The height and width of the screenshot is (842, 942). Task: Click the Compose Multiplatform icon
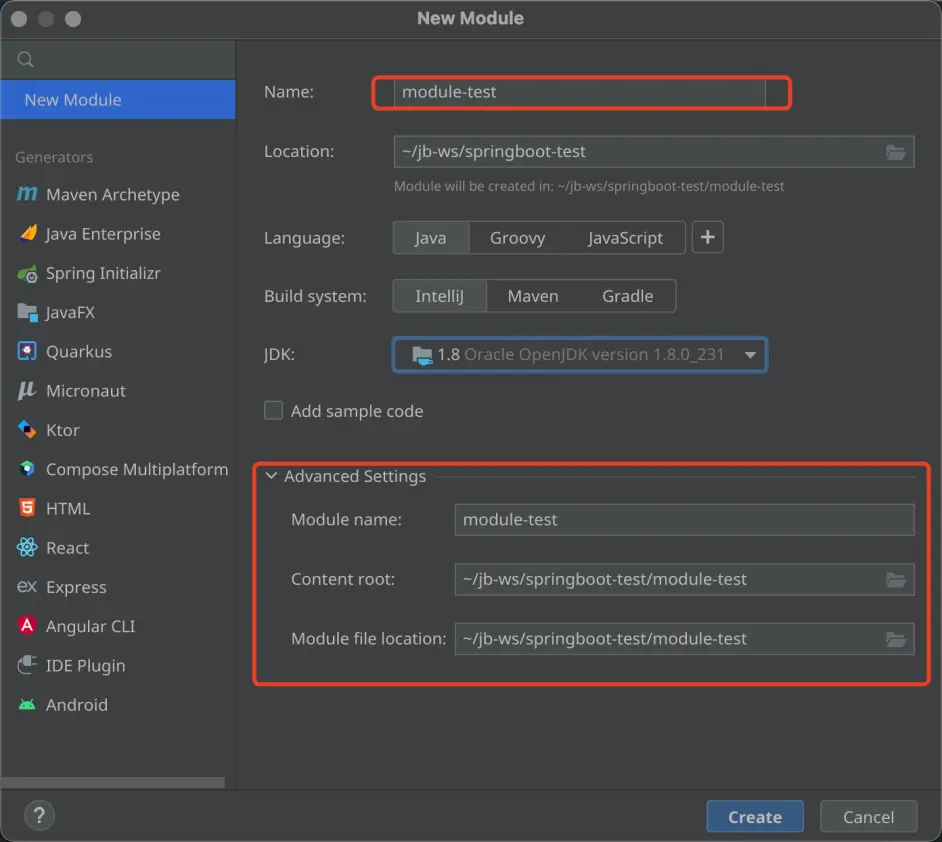[27, 468]
